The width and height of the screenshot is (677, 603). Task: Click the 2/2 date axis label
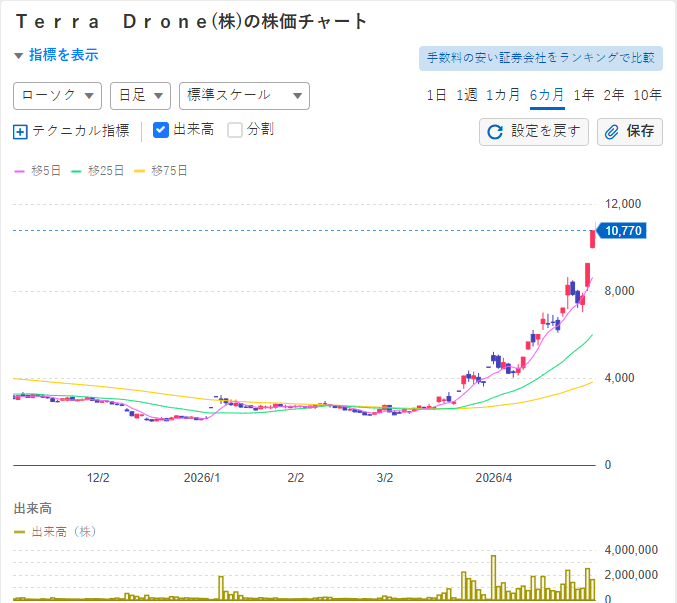point(296,478)
